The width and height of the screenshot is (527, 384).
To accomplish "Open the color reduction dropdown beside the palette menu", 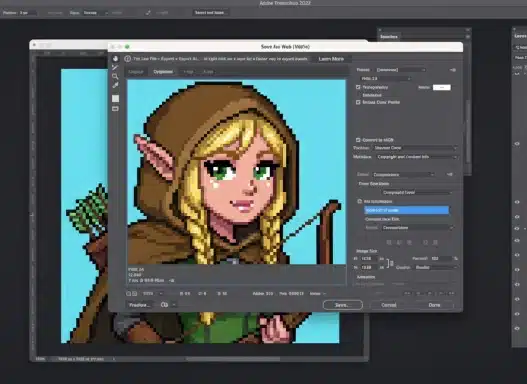I will [403, 174].
